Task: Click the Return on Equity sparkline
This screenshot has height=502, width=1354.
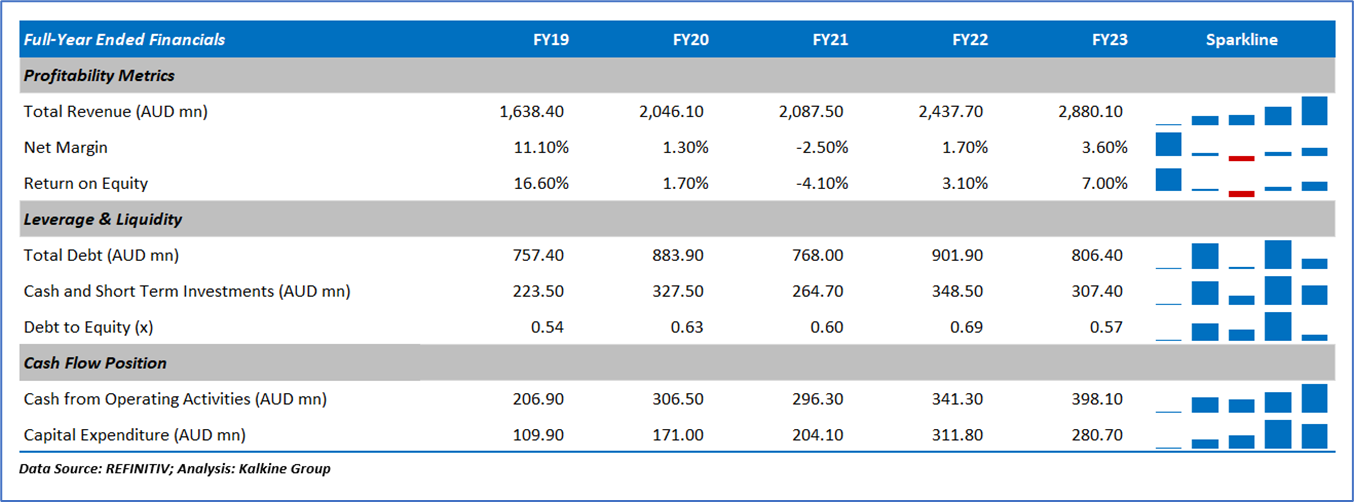Action: point(1241,183)
